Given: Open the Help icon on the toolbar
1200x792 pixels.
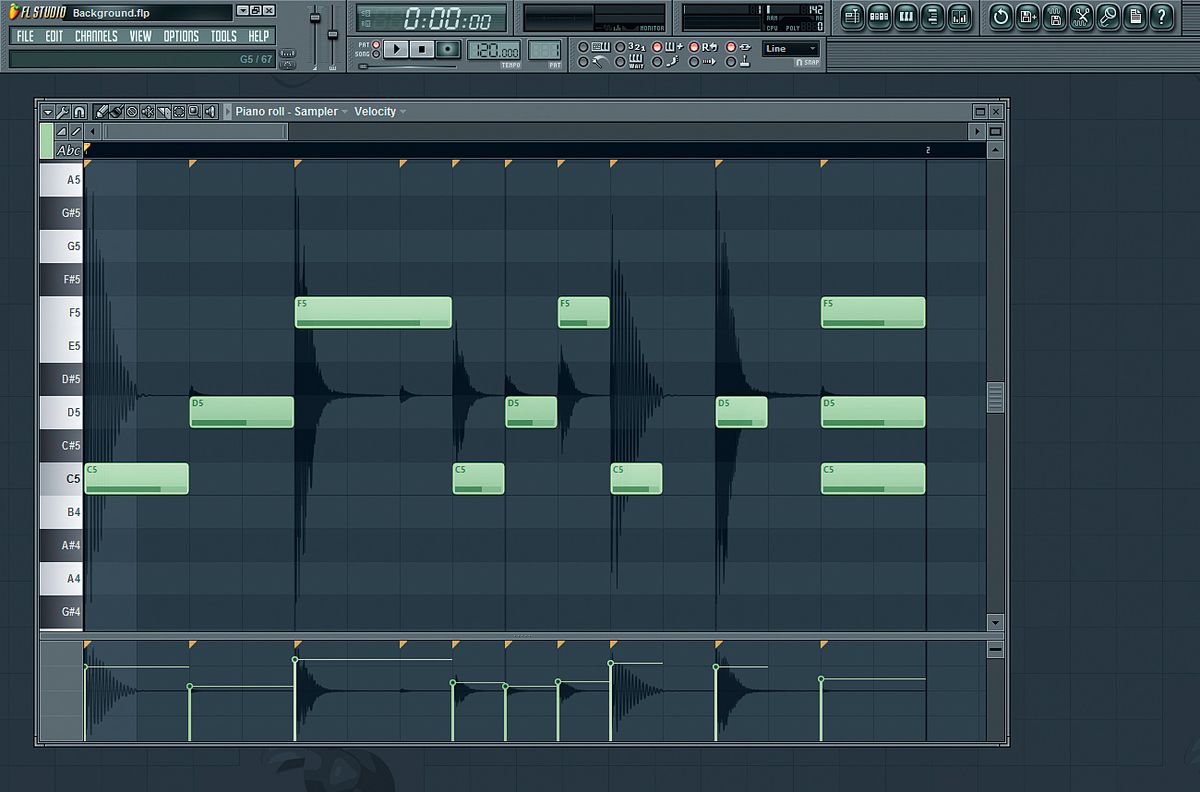Looking at the screenshot, I should [x=1162, y=16].
